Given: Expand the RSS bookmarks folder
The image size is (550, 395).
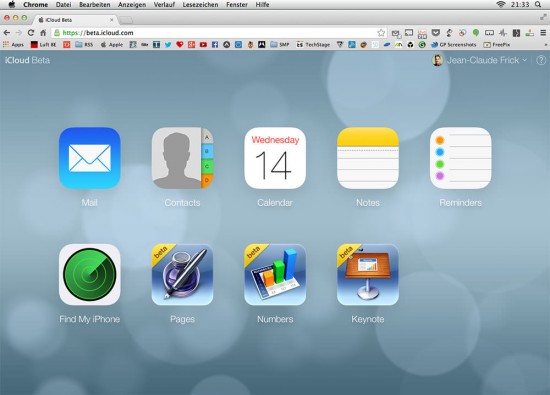Looking at the screenshot, I should (x=84, y=45).
